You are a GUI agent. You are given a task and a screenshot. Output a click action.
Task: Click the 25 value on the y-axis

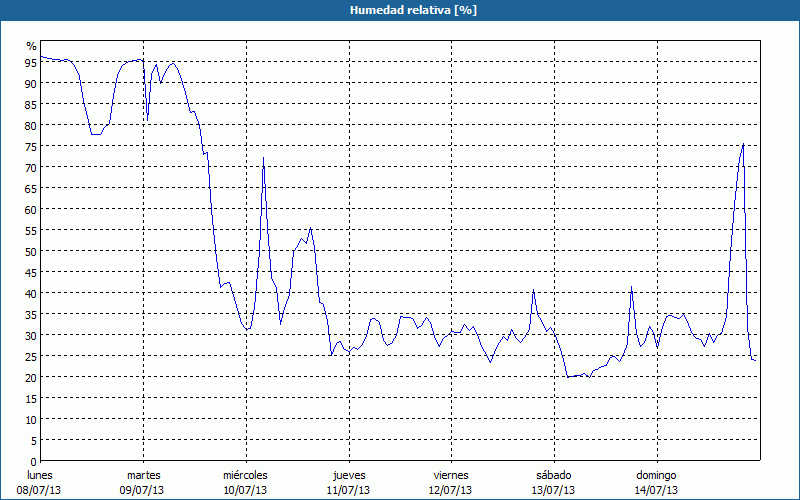tap(31, 357)
